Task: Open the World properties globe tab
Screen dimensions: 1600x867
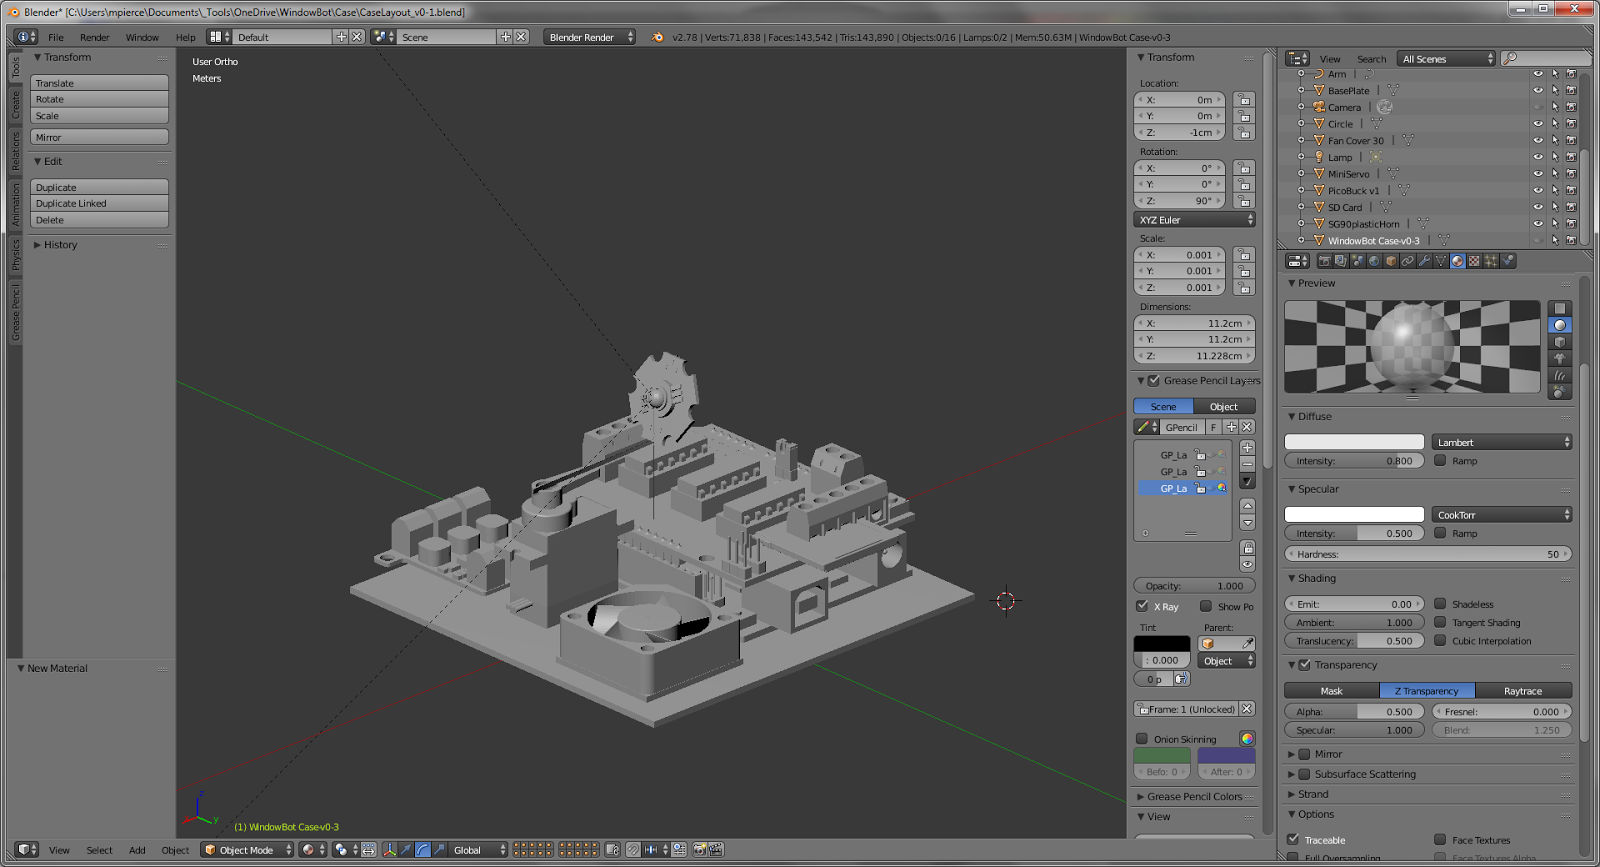Action: coord(1374,261)
